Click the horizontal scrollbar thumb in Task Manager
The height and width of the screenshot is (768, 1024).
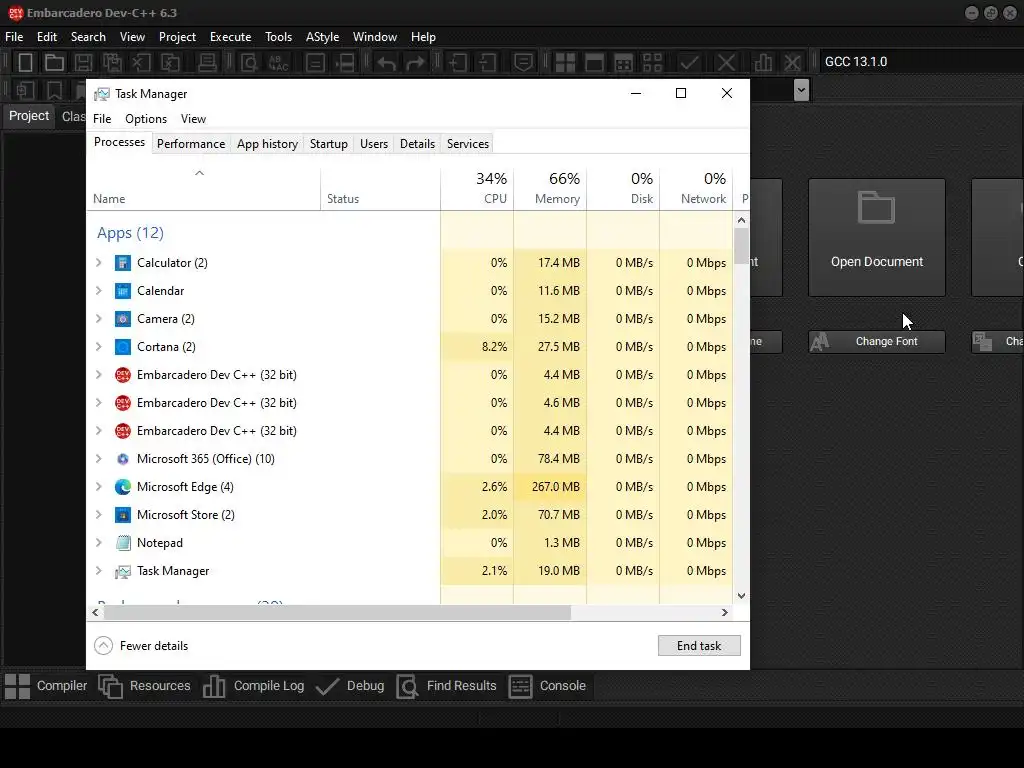337,613
